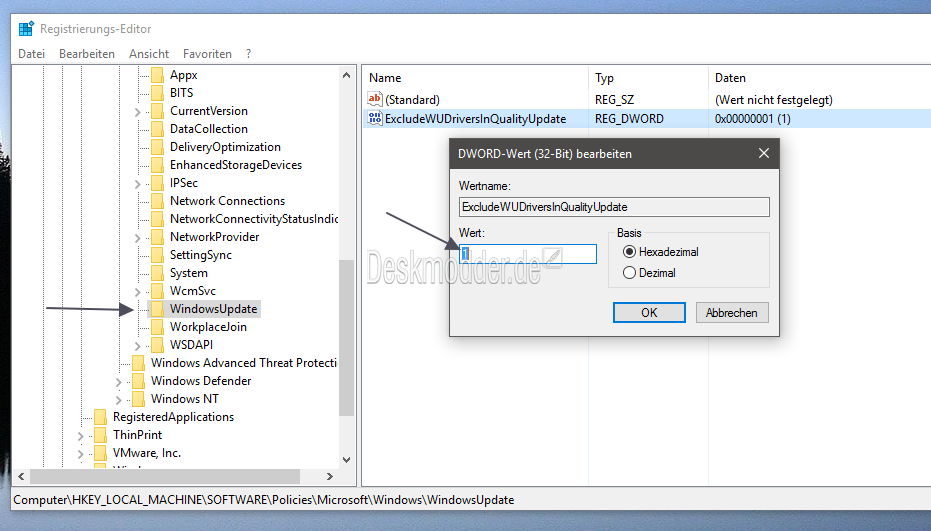The height and width of the screenshot is (531, 931).
Task: Click the REG_SZ string icon beside (Standard)
Action: pyautogui.click(x=375, y=99)
